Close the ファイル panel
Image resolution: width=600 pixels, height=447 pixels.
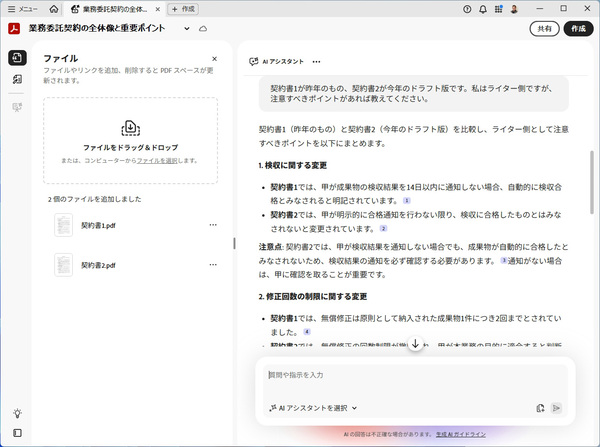[214, 59]
